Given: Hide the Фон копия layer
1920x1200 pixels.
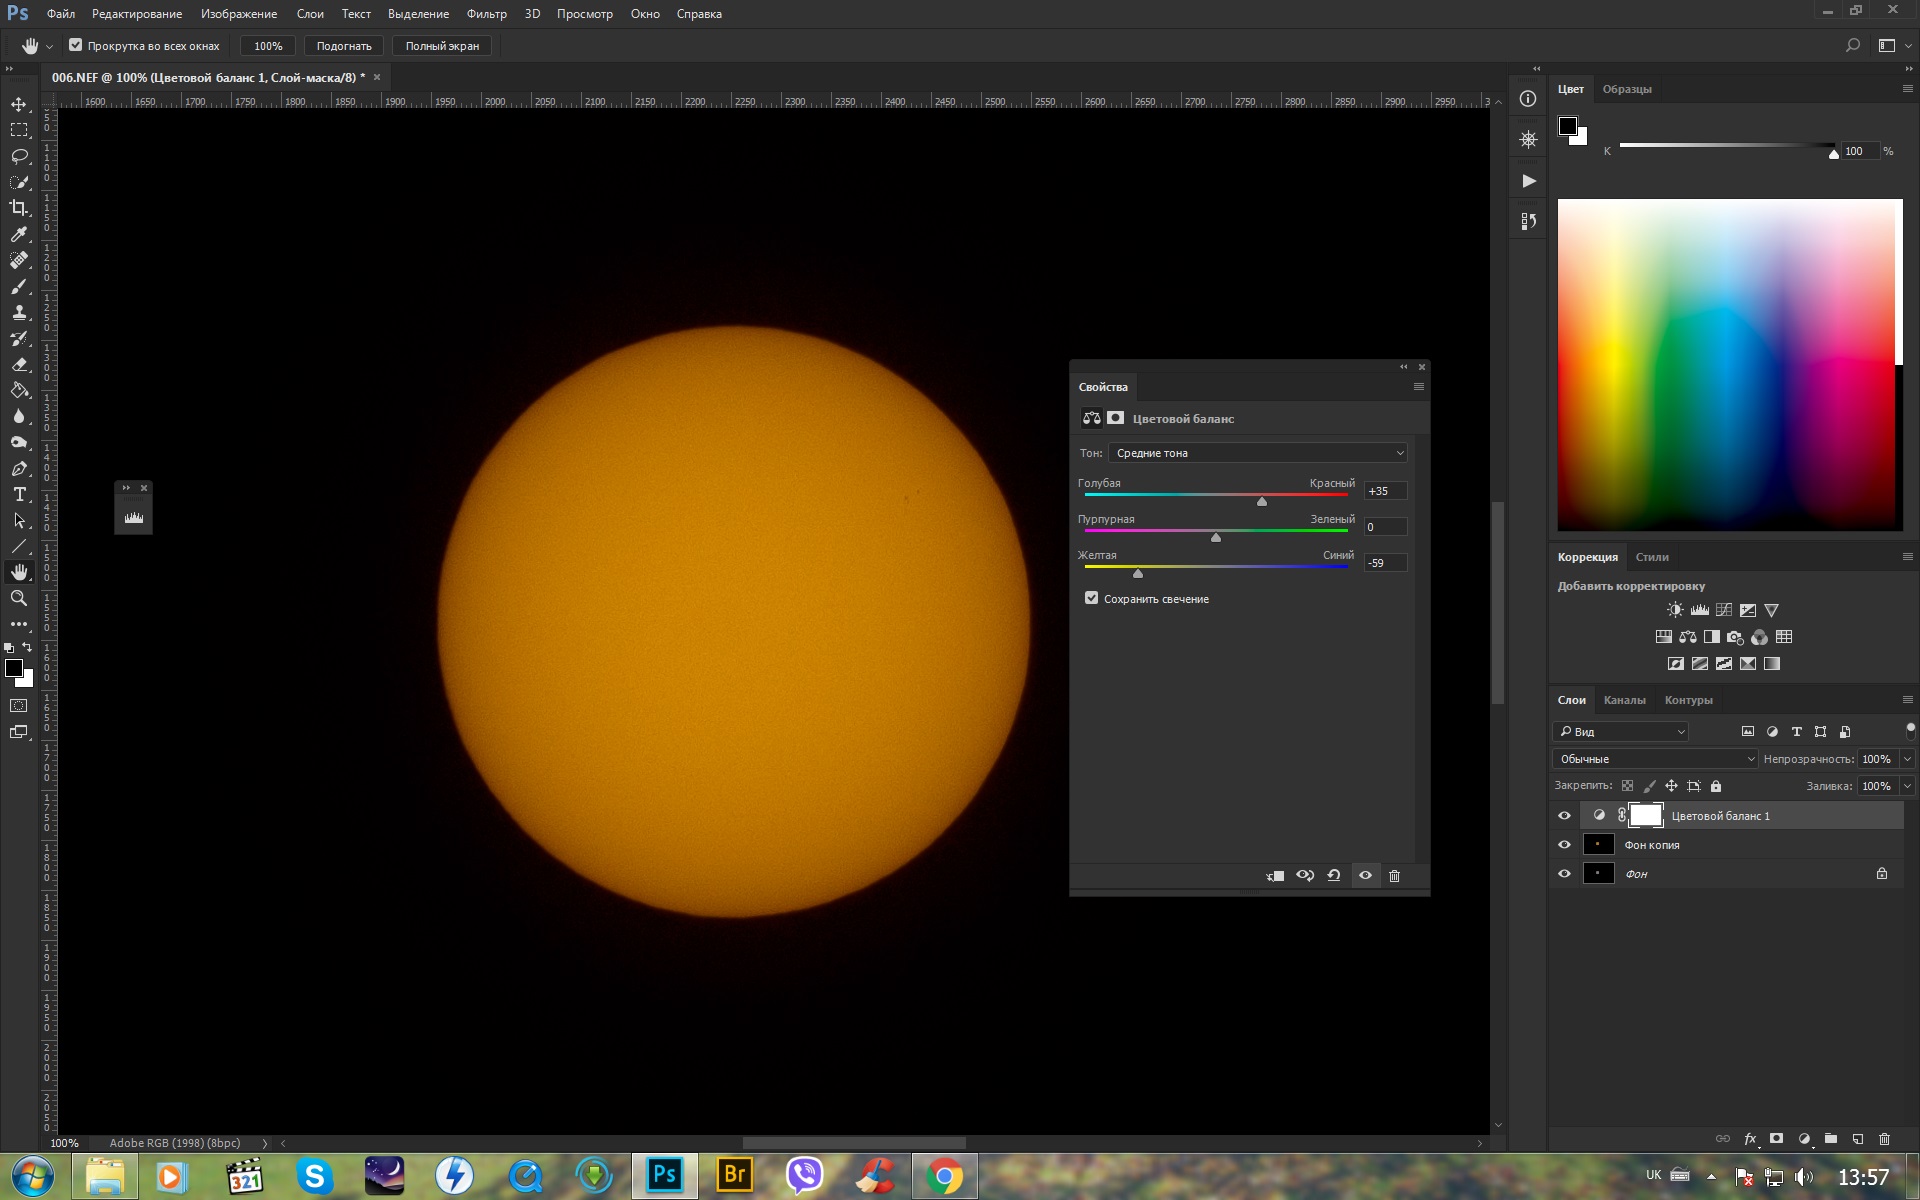Looking at the screenshot, I should point(1564,845).
